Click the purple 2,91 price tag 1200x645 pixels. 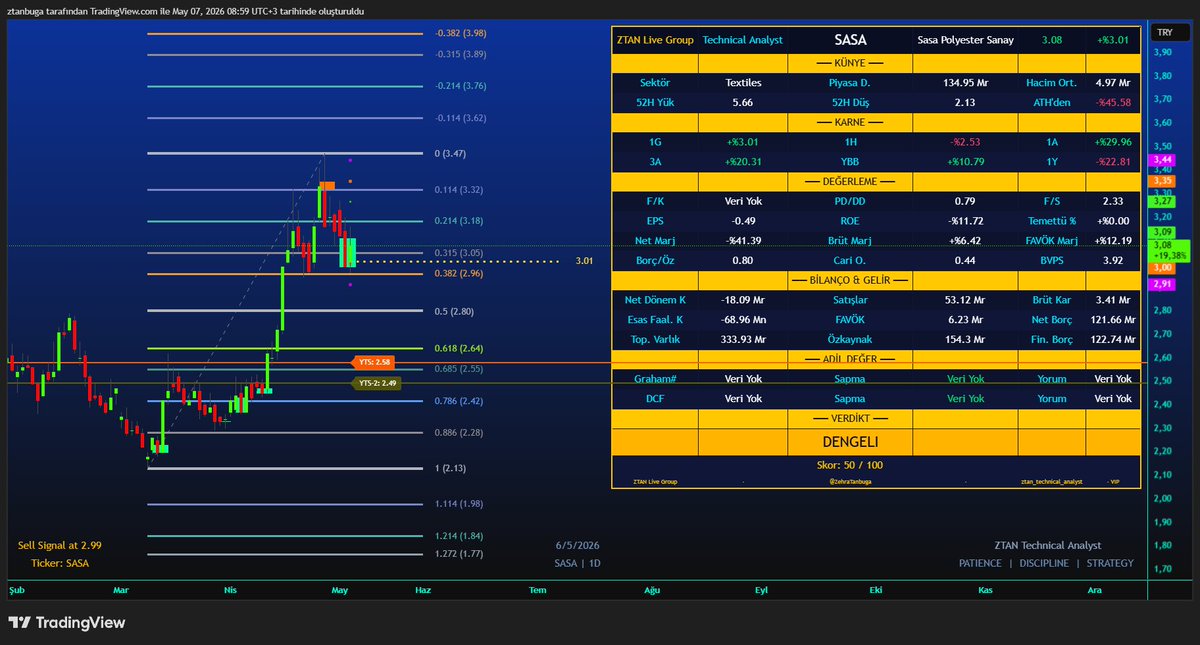pyautogui.click(x=1163, y=284)
